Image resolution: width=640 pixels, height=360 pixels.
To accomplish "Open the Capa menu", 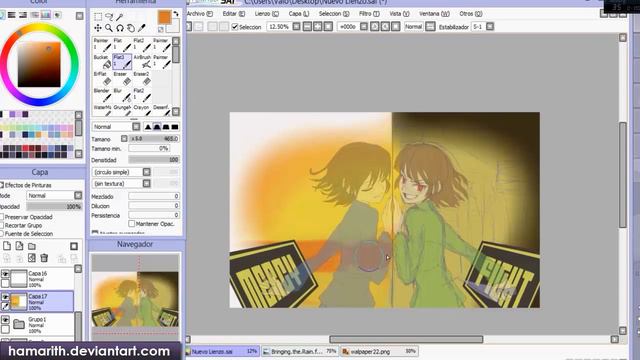I will tap(299, 14).
